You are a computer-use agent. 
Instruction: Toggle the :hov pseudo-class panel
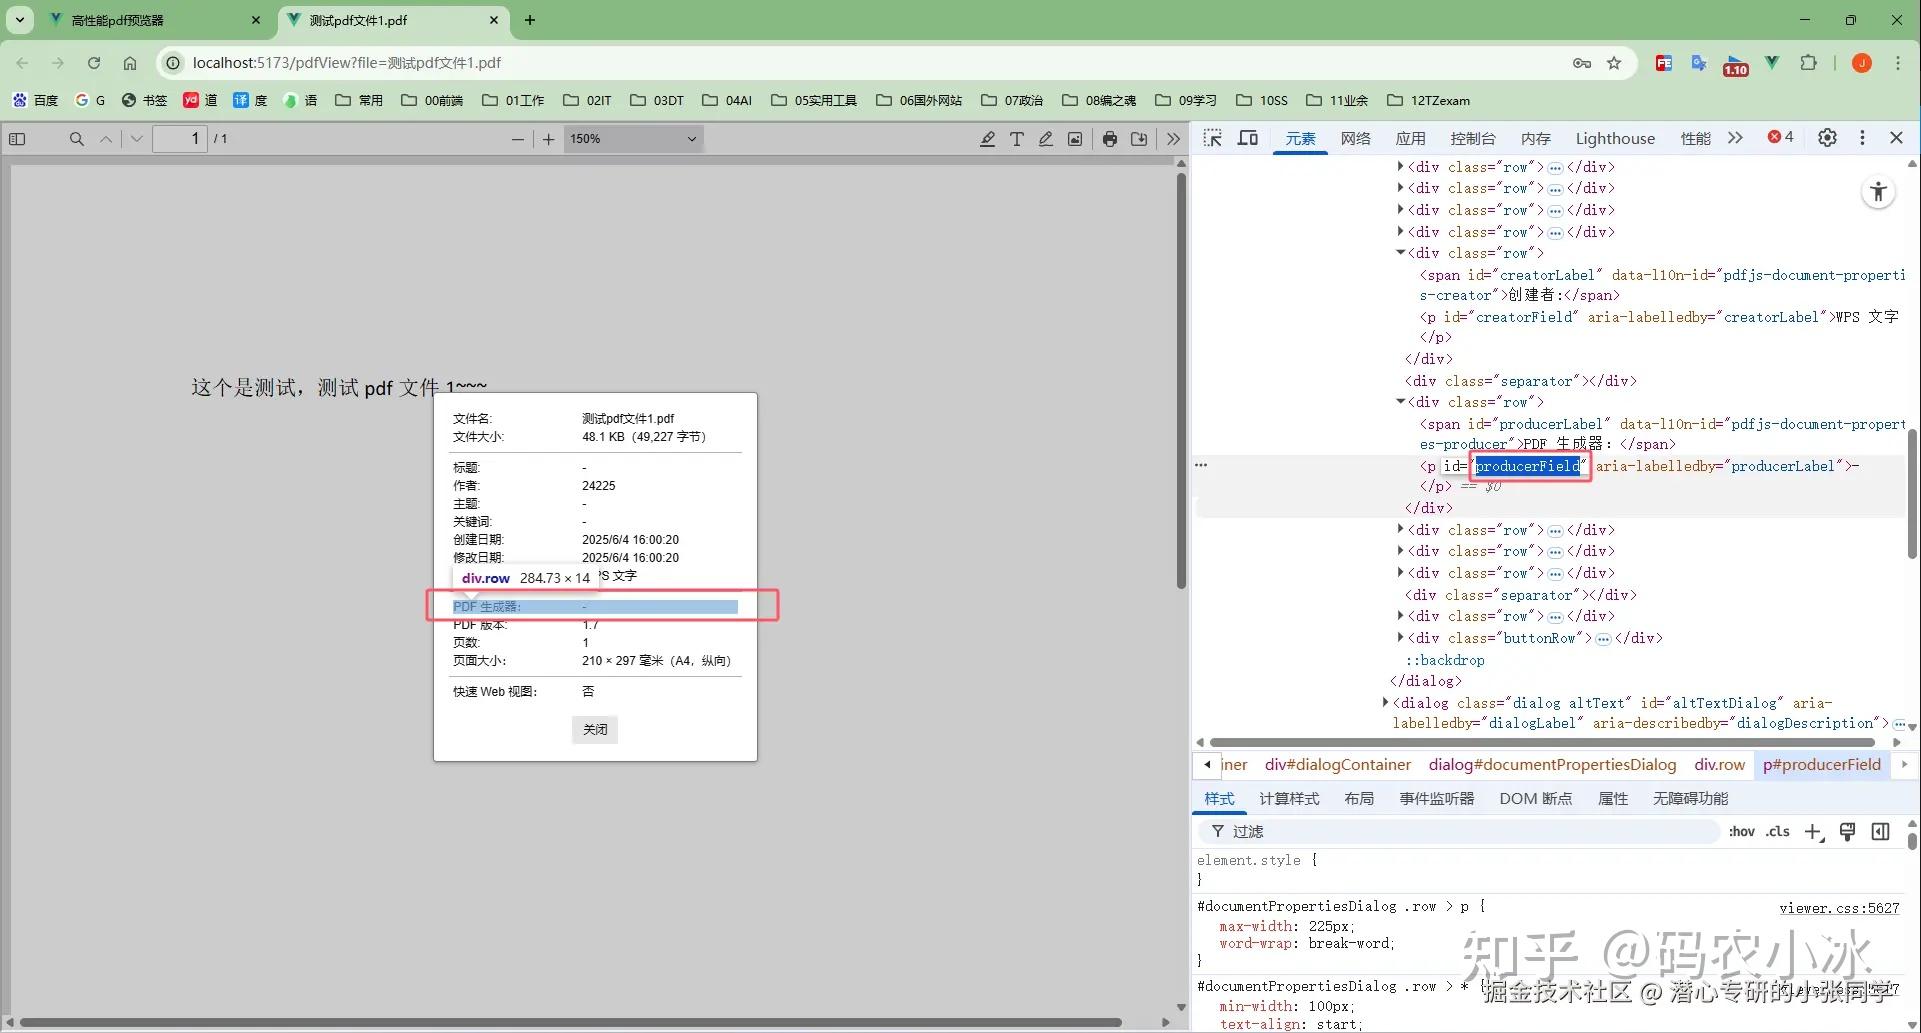point(1742,831)
